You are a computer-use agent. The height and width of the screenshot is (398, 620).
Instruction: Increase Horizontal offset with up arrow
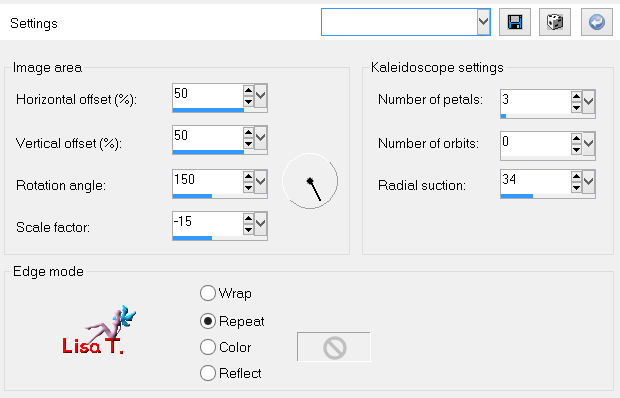tap(248, 91)
